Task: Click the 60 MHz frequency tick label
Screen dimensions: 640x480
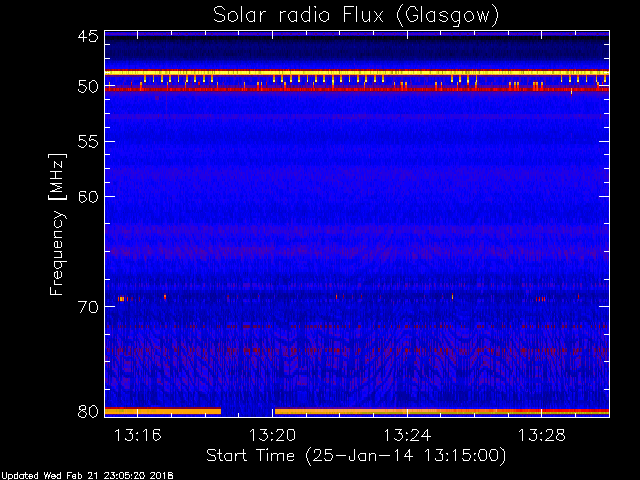Action: point(88,196)
